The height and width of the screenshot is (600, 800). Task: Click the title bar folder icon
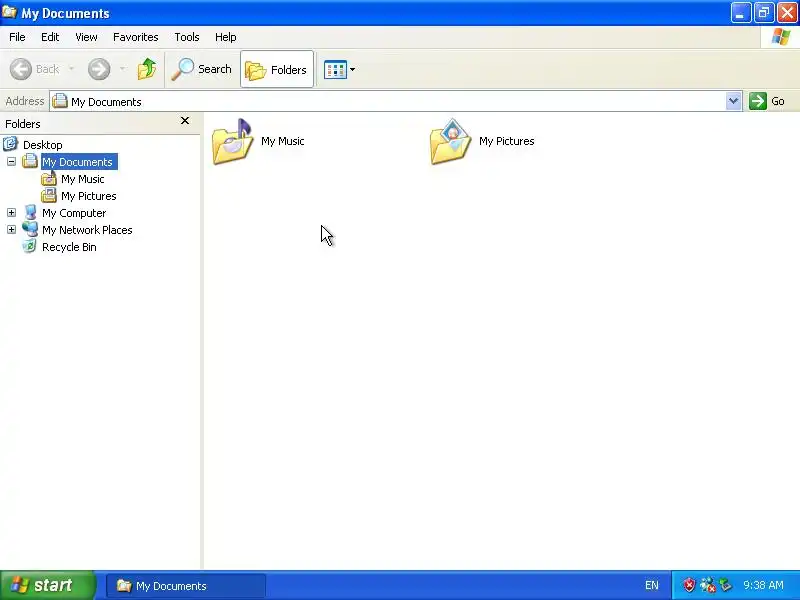[x=10, y=12]
